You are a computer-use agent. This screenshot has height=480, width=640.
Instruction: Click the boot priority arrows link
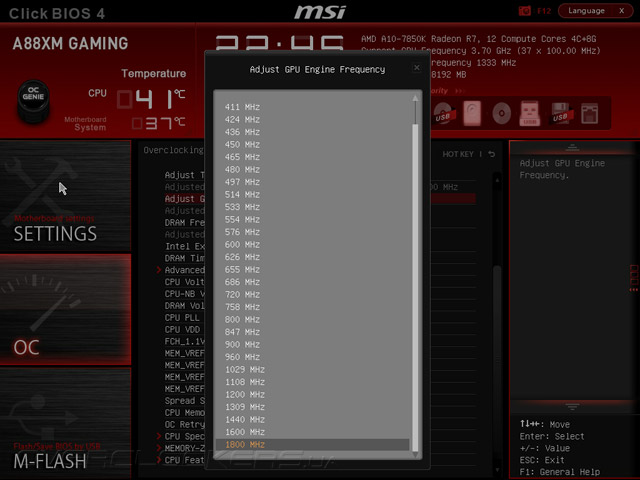[x=460, y=91]
